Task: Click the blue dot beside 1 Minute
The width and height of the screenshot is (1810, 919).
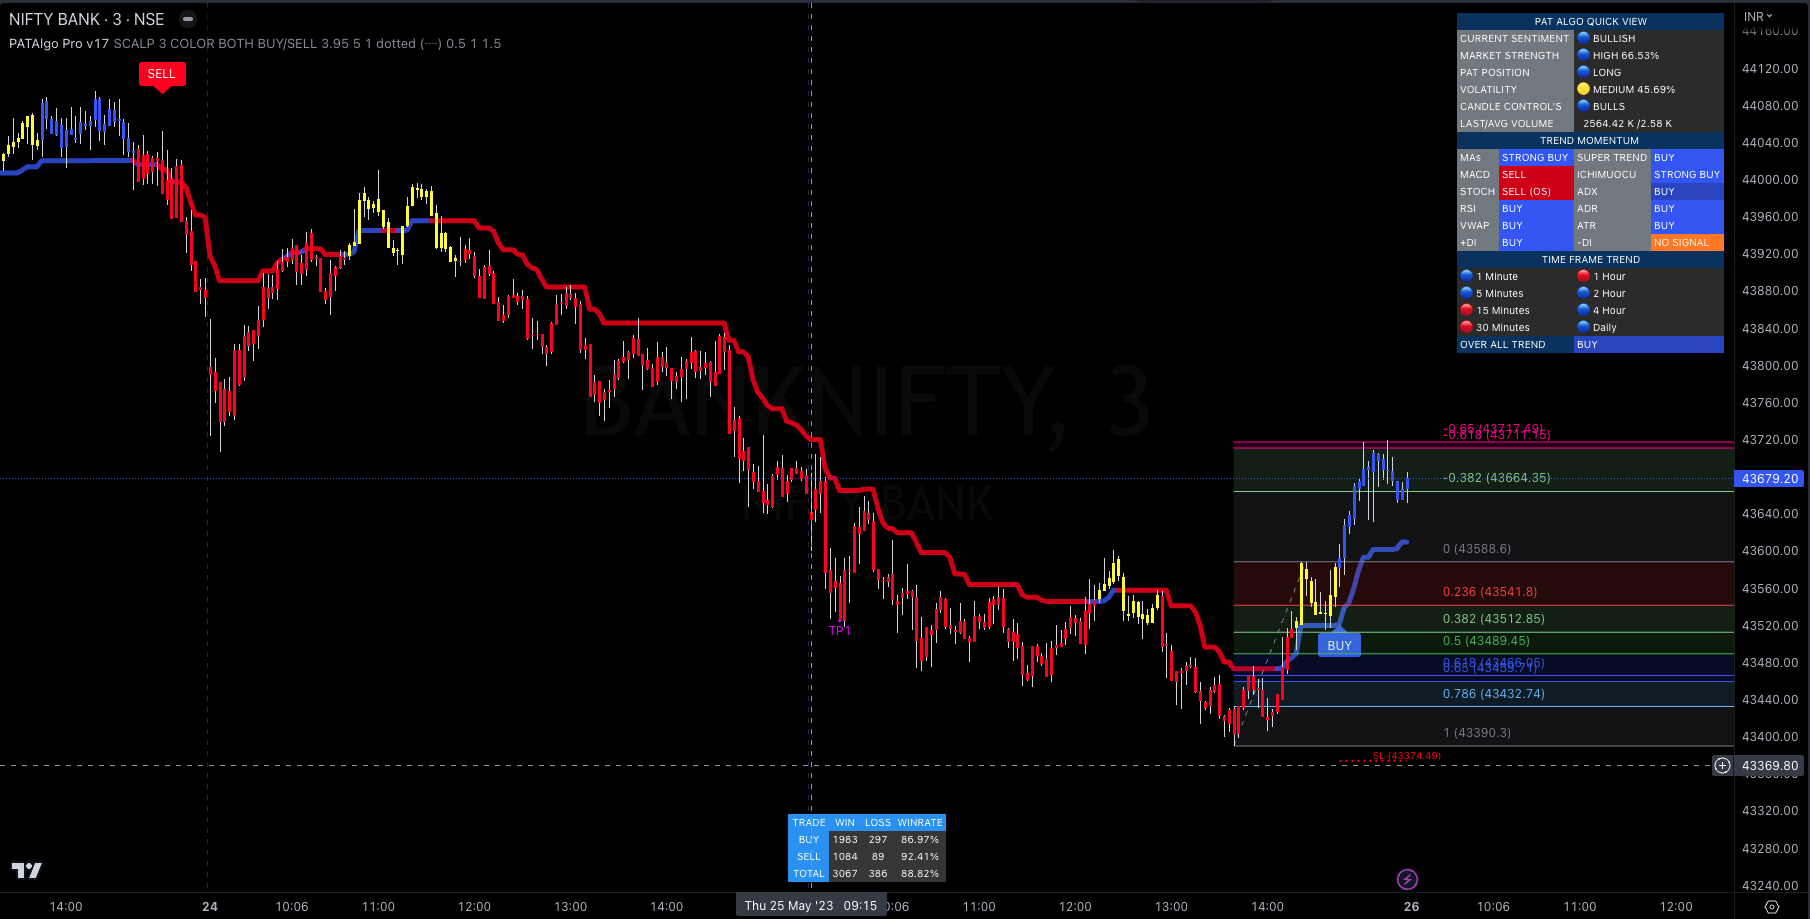Action: (x=1466, y=276)
